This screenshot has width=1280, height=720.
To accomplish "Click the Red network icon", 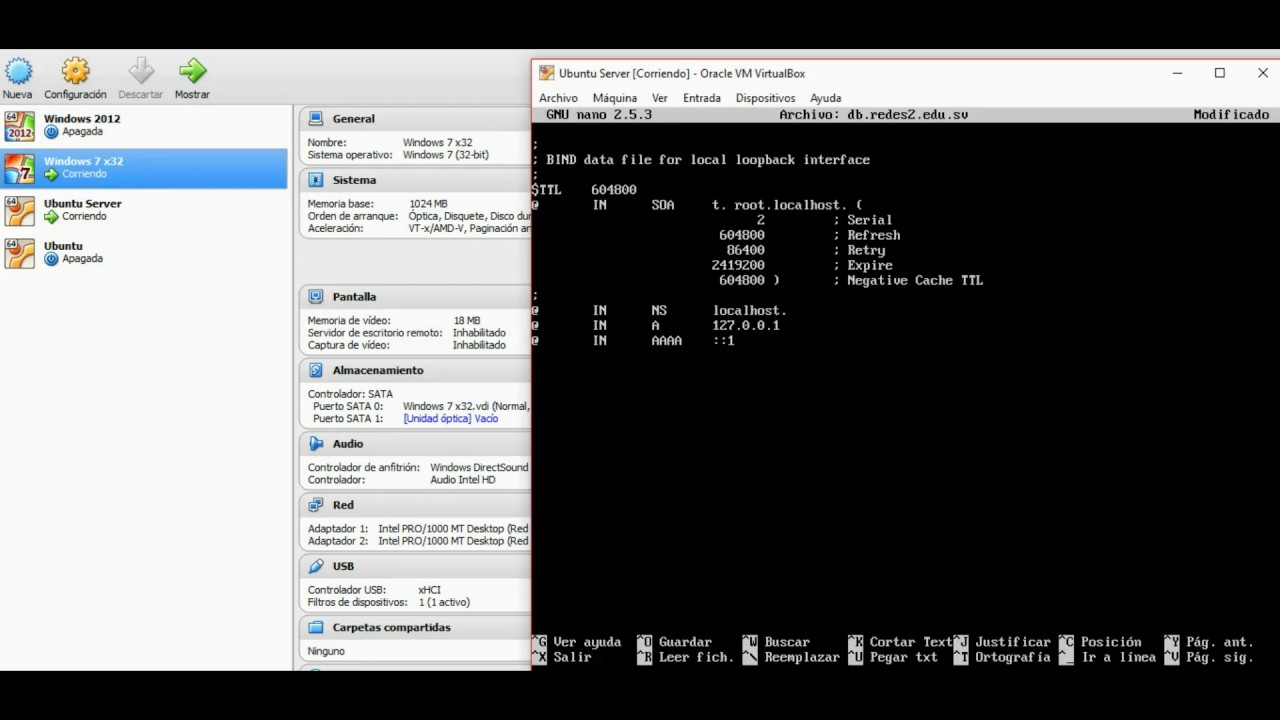I will click(316, 505).
